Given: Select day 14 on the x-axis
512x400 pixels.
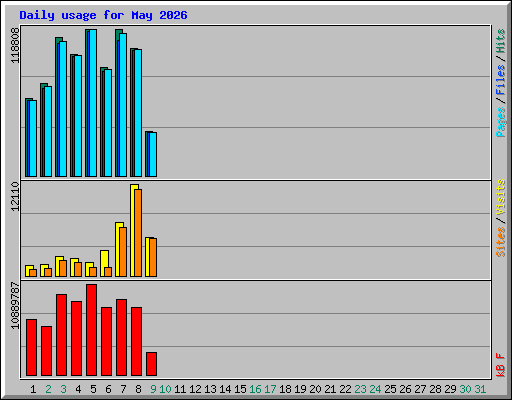Looking at the screenshot, I should coord(225,389).
